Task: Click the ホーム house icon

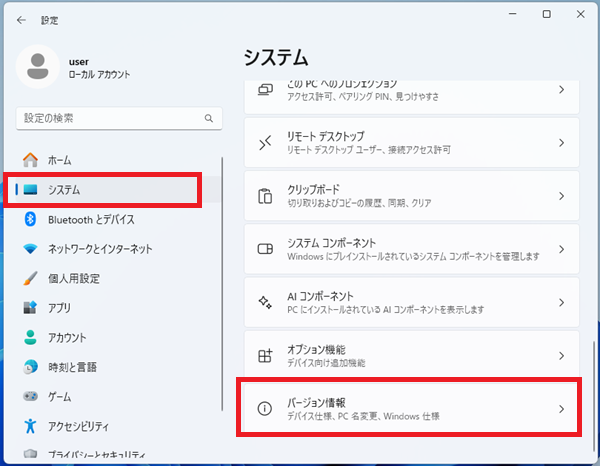Action: [30, 160]
